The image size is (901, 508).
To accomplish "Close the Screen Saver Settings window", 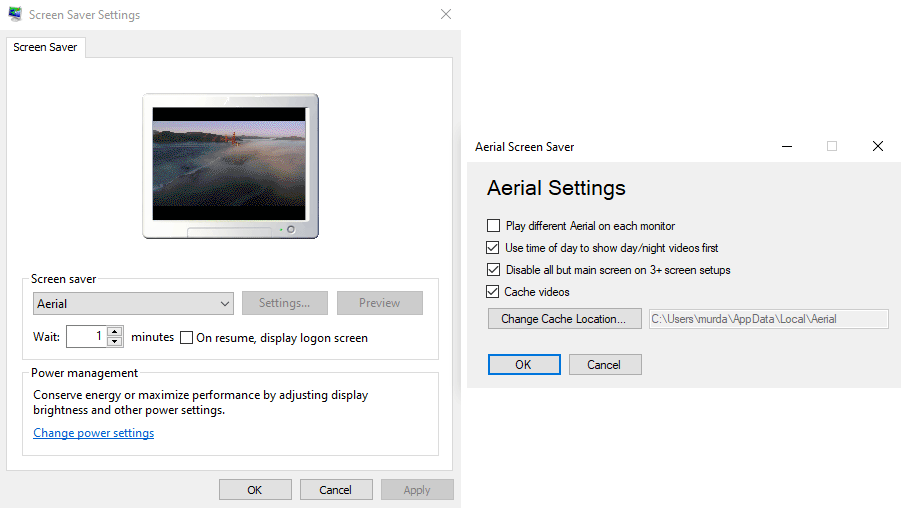I will point(446,14).
